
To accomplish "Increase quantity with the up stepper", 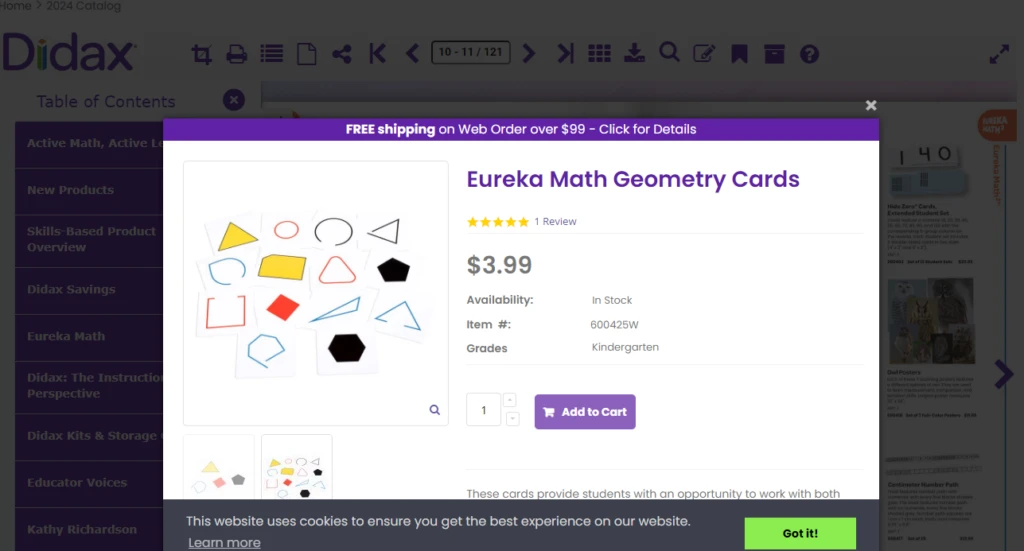I will (x=510, y=400).
